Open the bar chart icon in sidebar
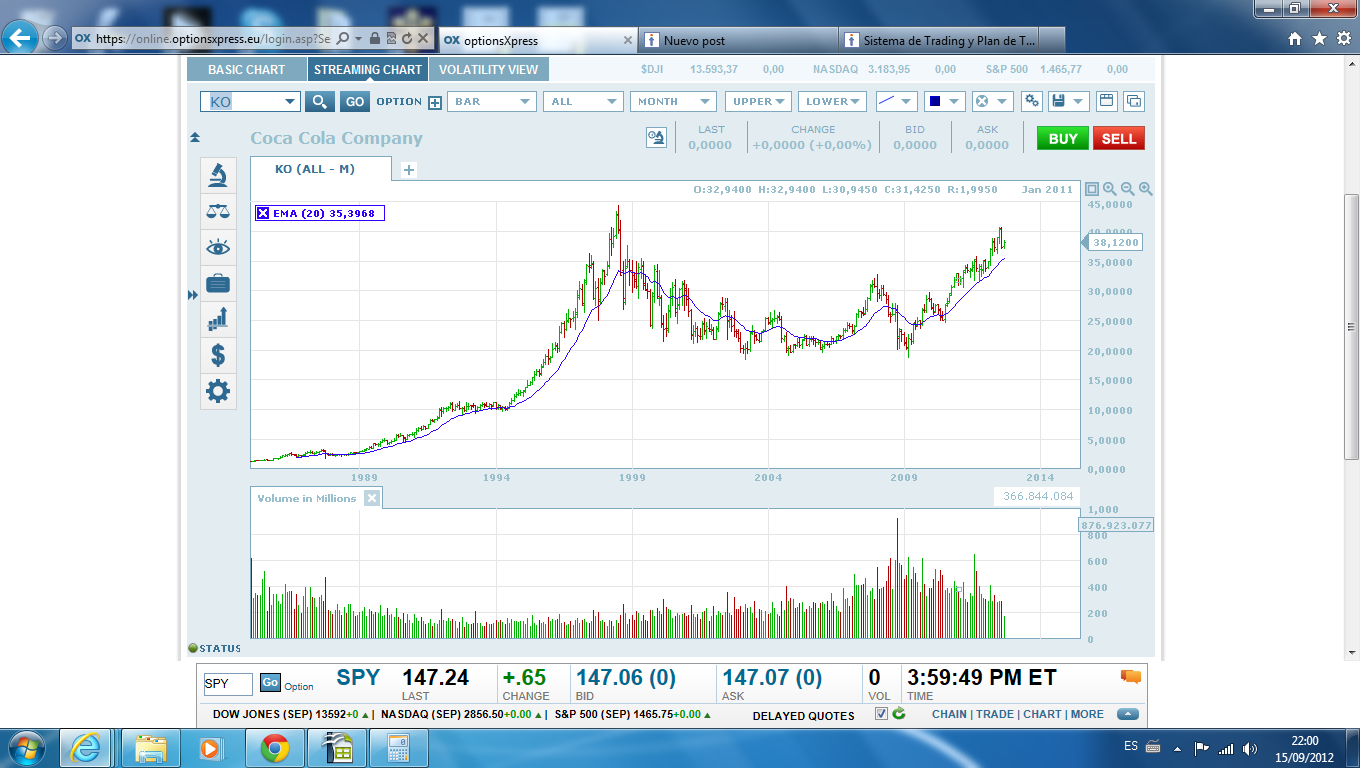1360x768 pixels. click(x=218, y=319)
